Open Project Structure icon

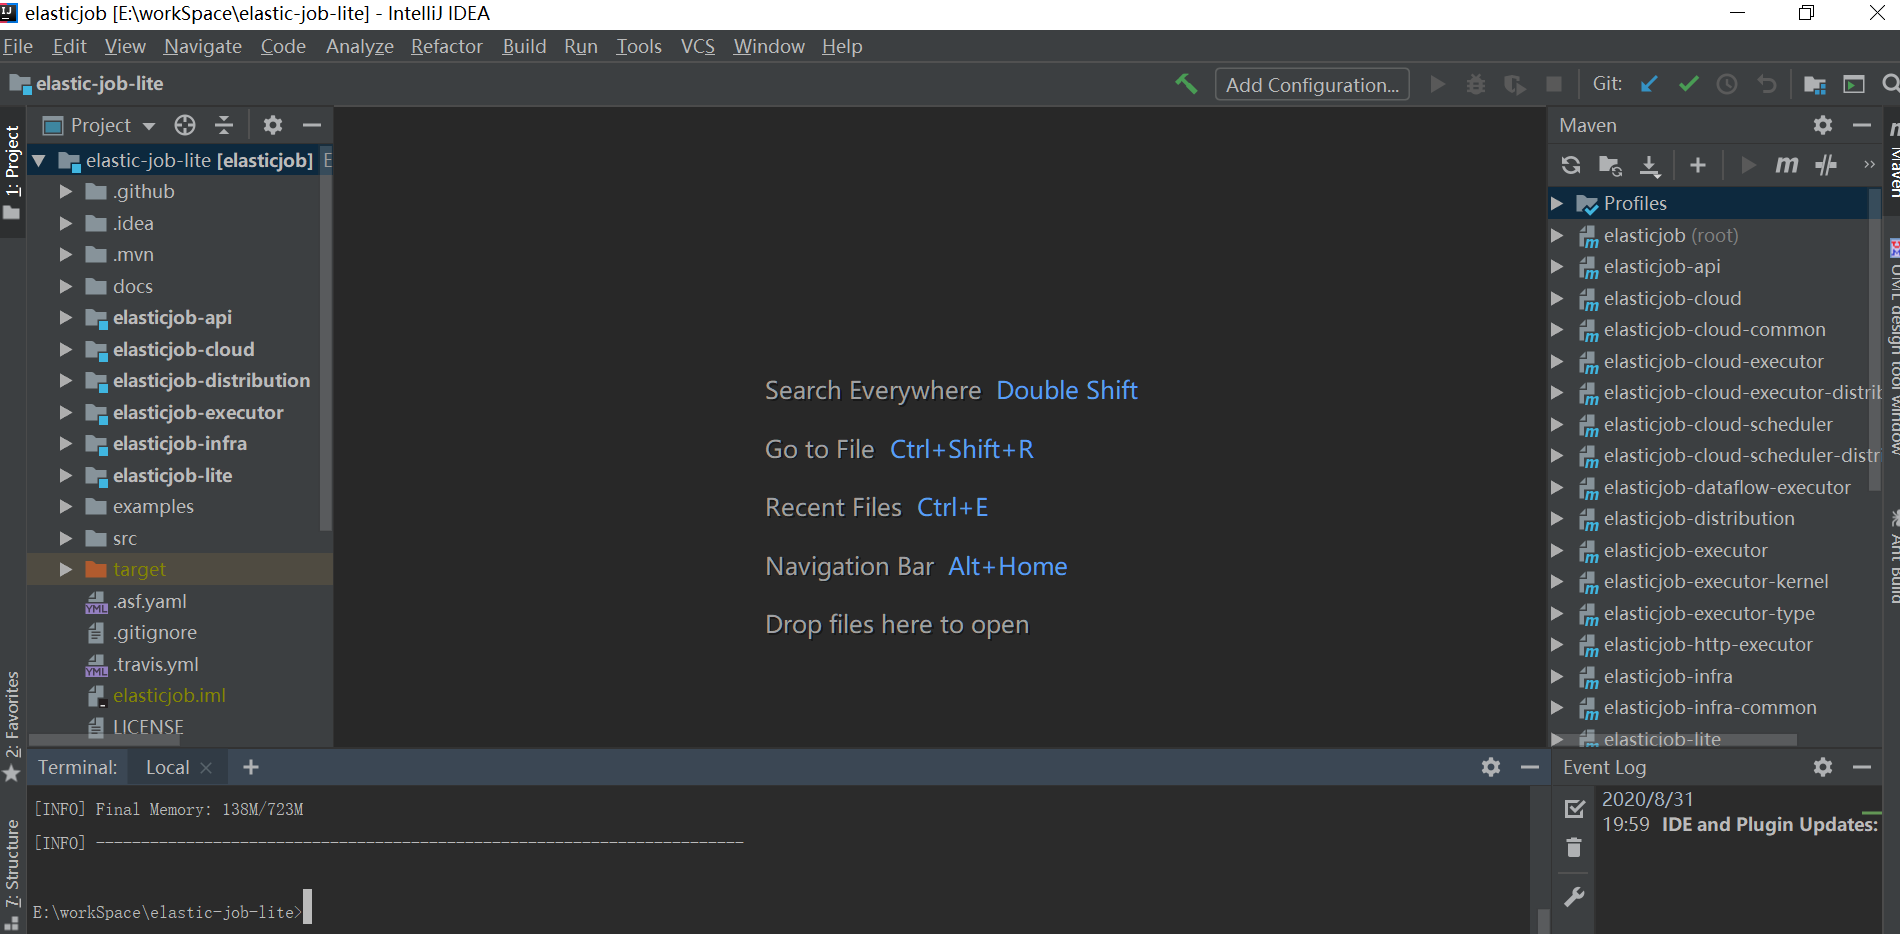[x=1815, y=84]
